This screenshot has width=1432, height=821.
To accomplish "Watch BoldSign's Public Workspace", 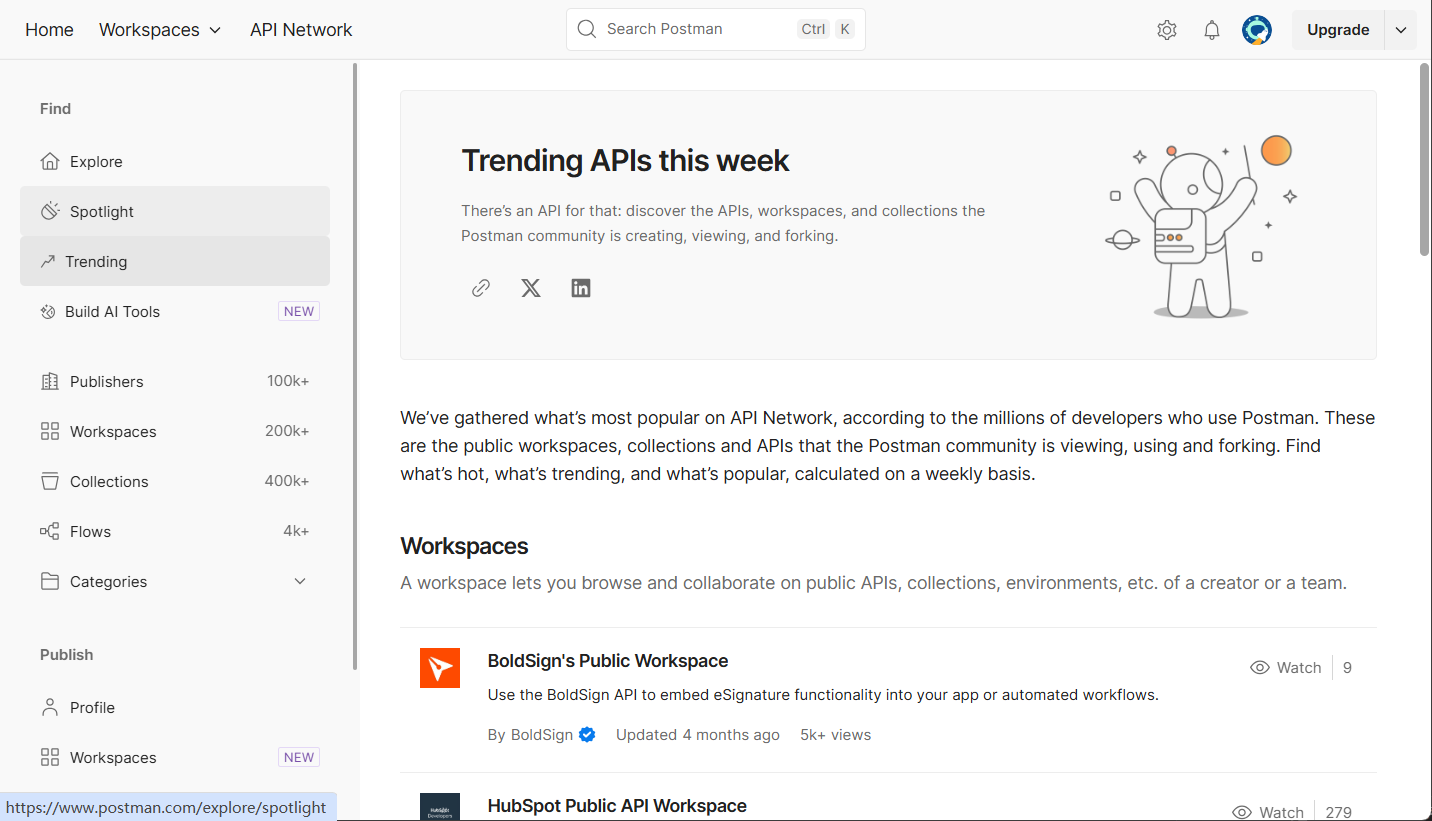I will tap(1286, 668).
